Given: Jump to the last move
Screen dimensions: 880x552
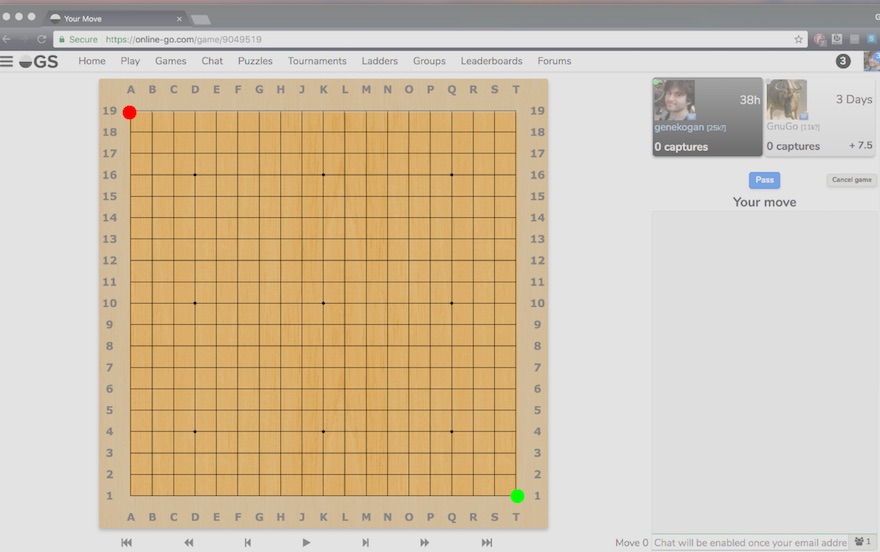Looking at the screenshot, I should click(x=487, y=542).
